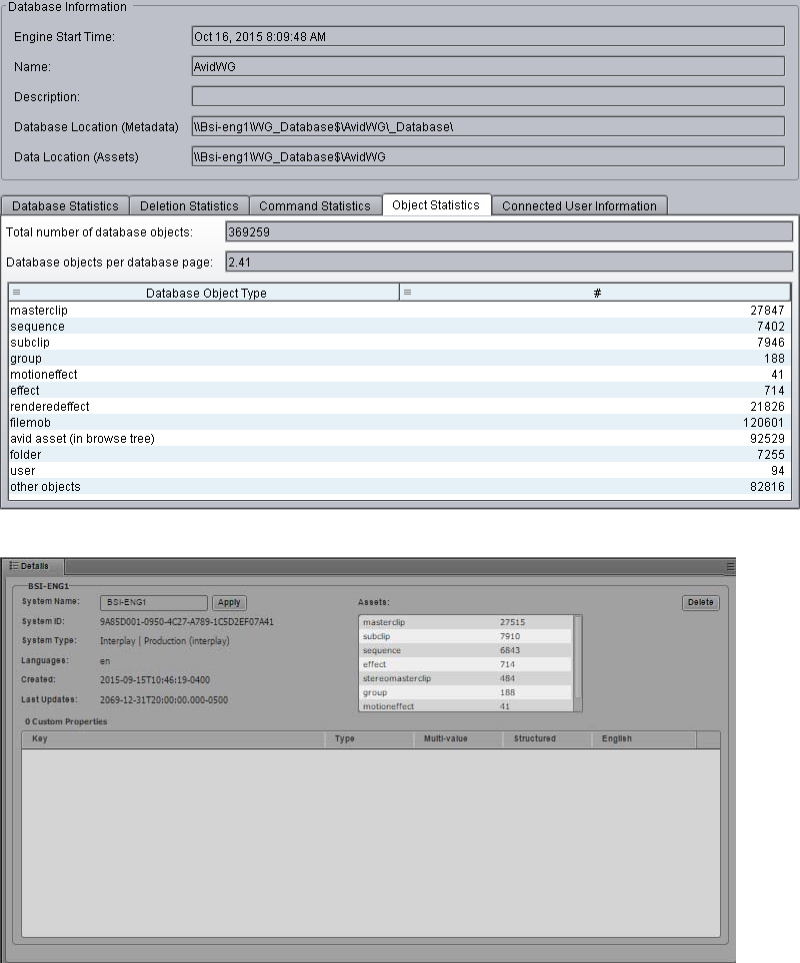The image size is (800, 963).
Task: Select the subclip row in object table
Action: (400, 342)
